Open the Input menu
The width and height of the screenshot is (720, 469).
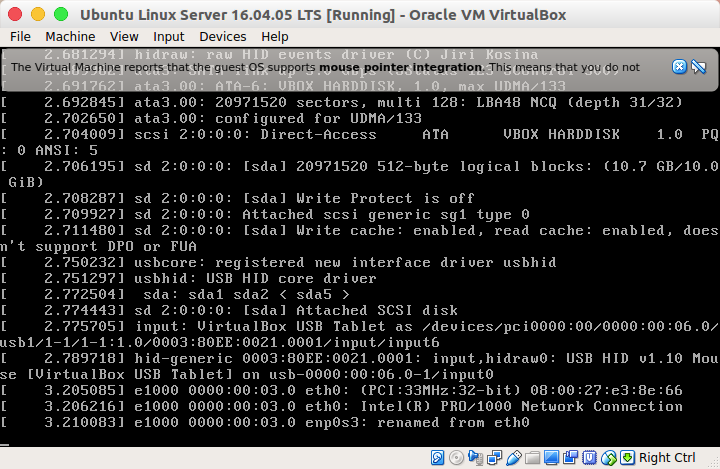coord(169,36)
